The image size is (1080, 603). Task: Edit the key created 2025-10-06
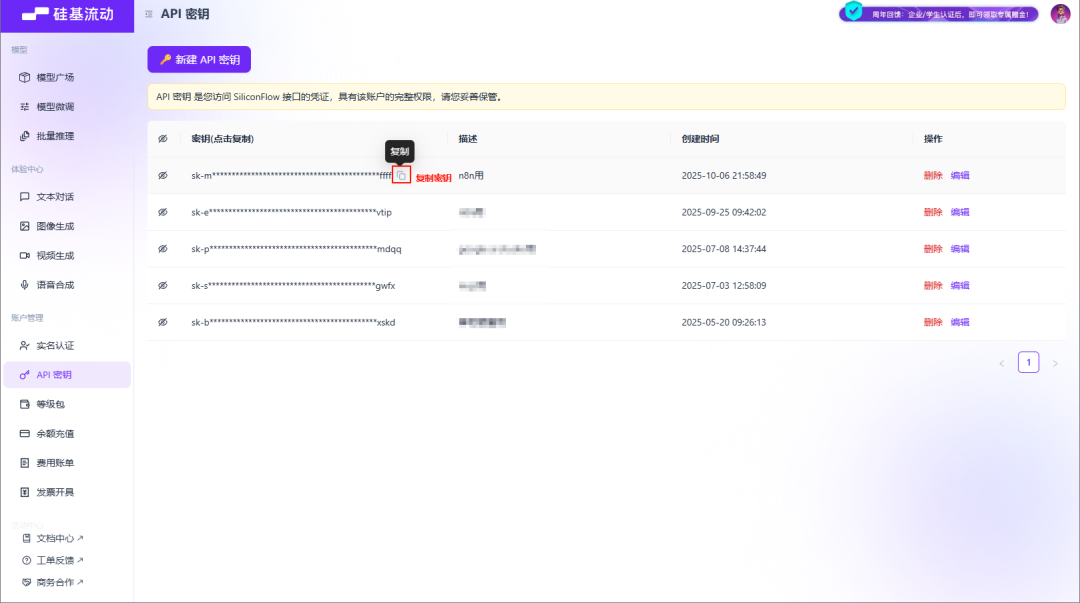coord(960,175)
